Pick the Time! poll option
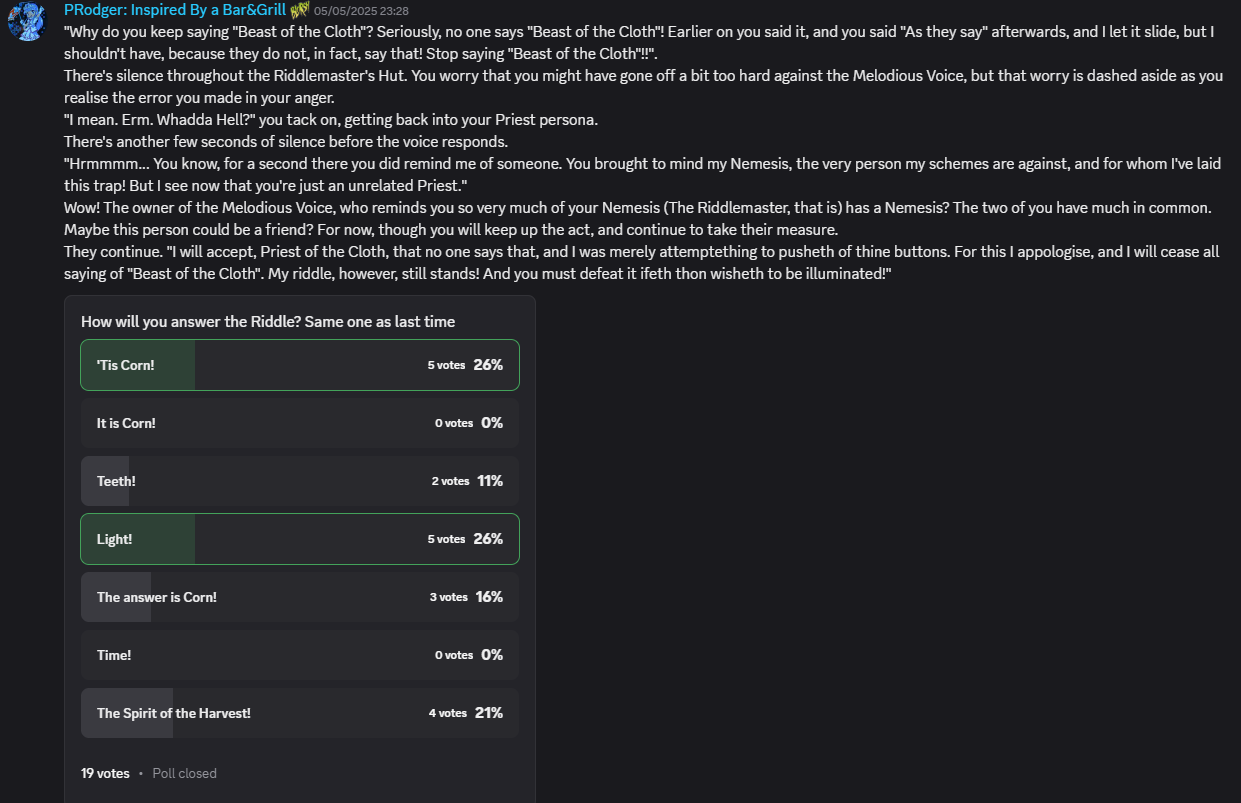 tap(300, 655)
